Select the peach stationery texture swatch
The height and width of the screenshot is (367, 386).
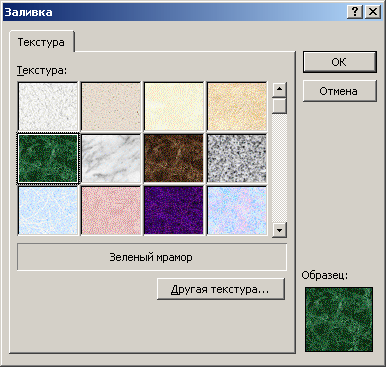(x=237, y=106)
